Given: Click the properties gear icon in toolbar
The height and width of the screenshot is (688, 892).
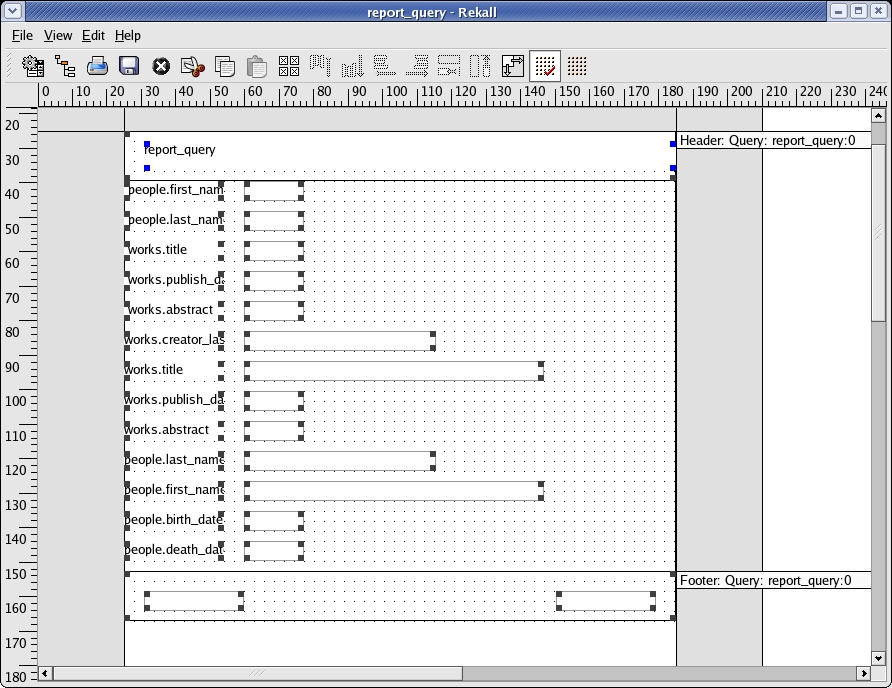Looking at the screenshot, I should (33, 67).
